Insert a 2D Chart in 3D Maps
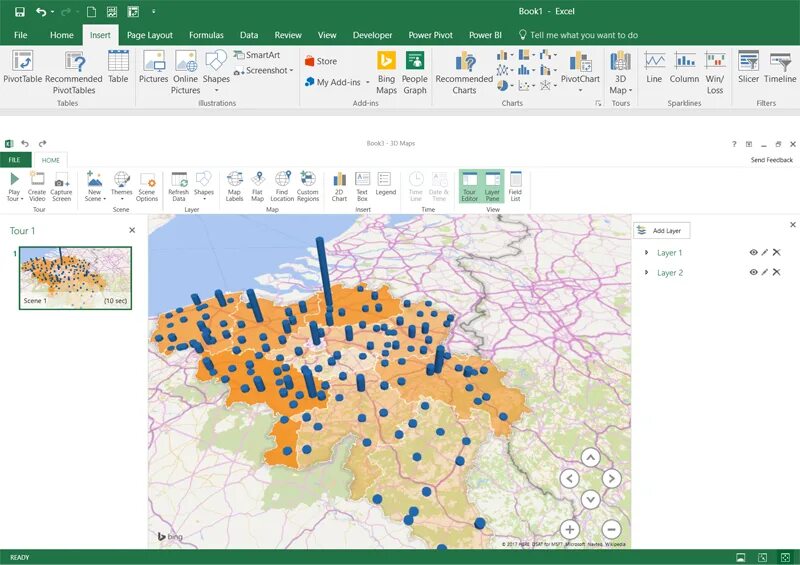The image size is (800, 565). [339, 187]
